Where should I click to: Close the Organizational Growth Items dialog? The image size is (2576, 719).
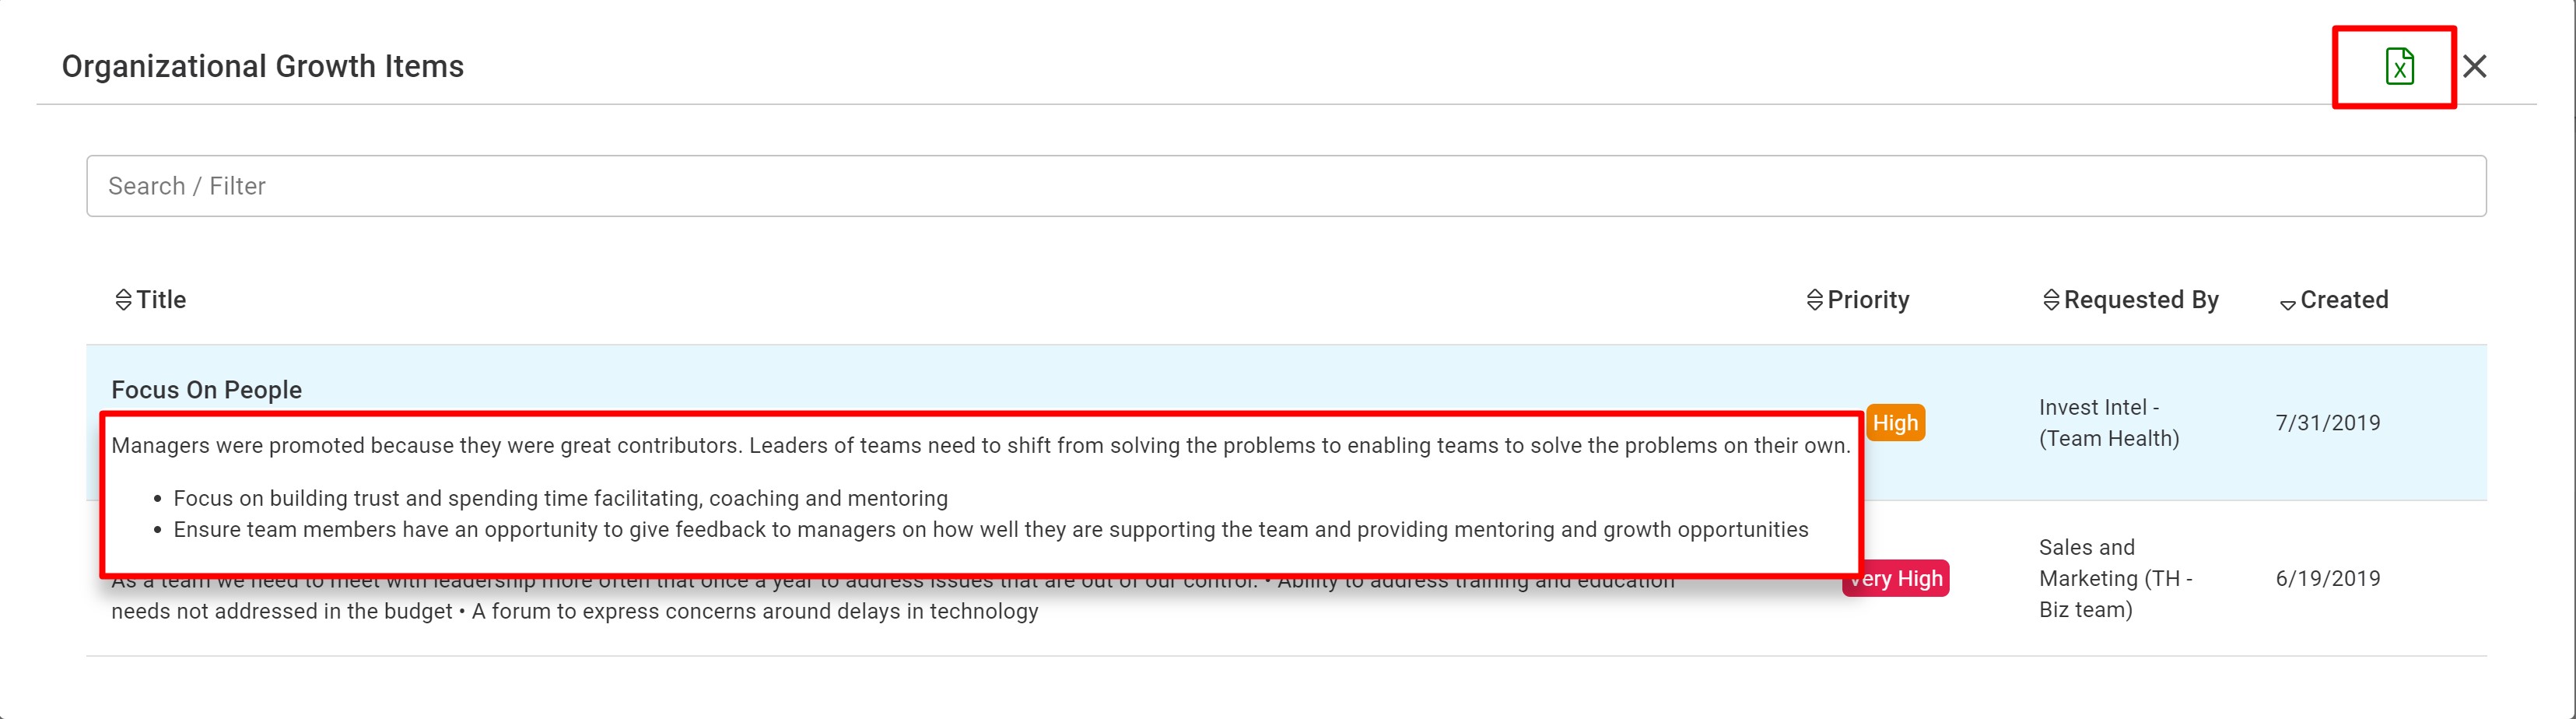tap(2475, 66)
